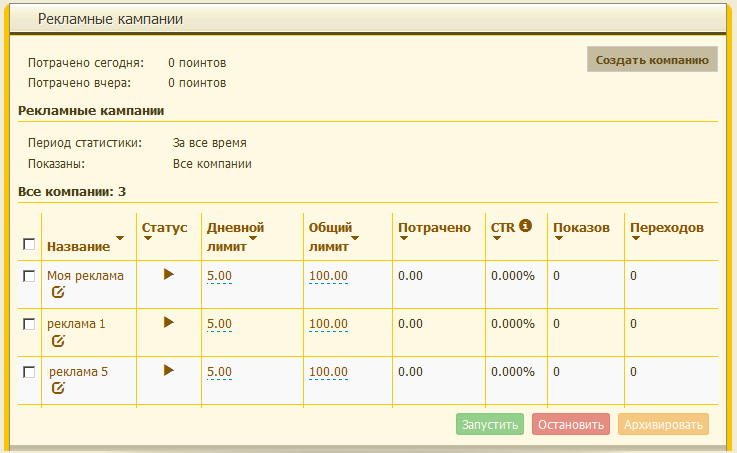This screenshot has width=737, height=453.
Task: Click the Создать компанию button
Action: 652,59
